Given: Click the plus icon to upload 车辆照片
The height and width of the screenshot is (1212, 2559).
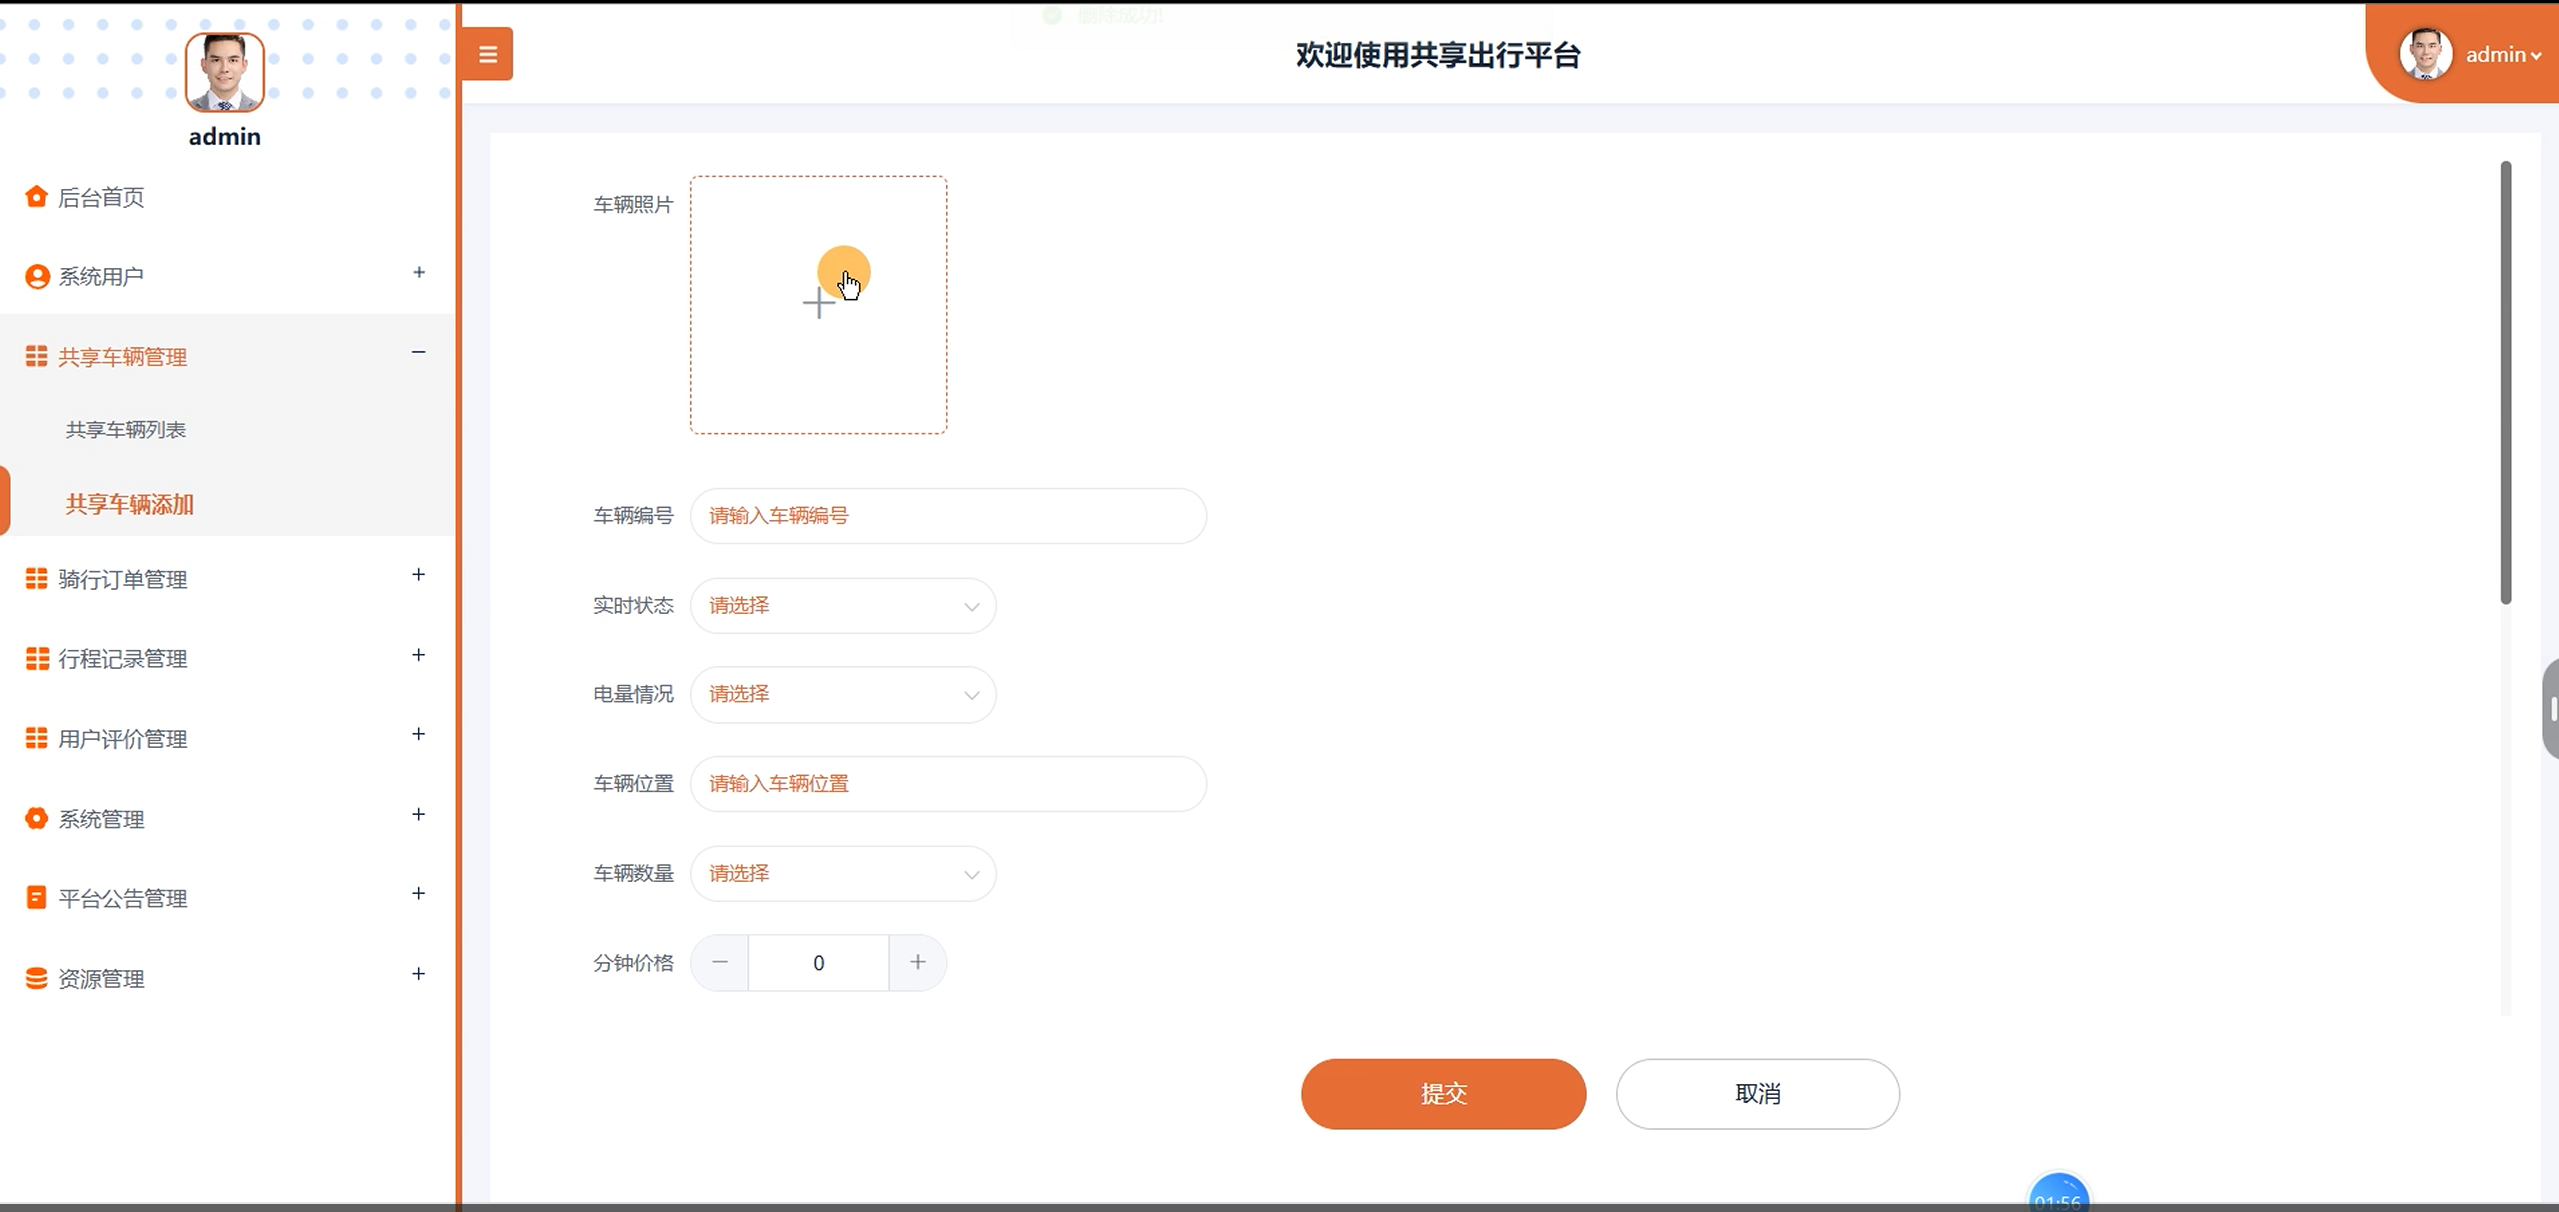Looking at the screenshot, I should click(x=818, y=304).
